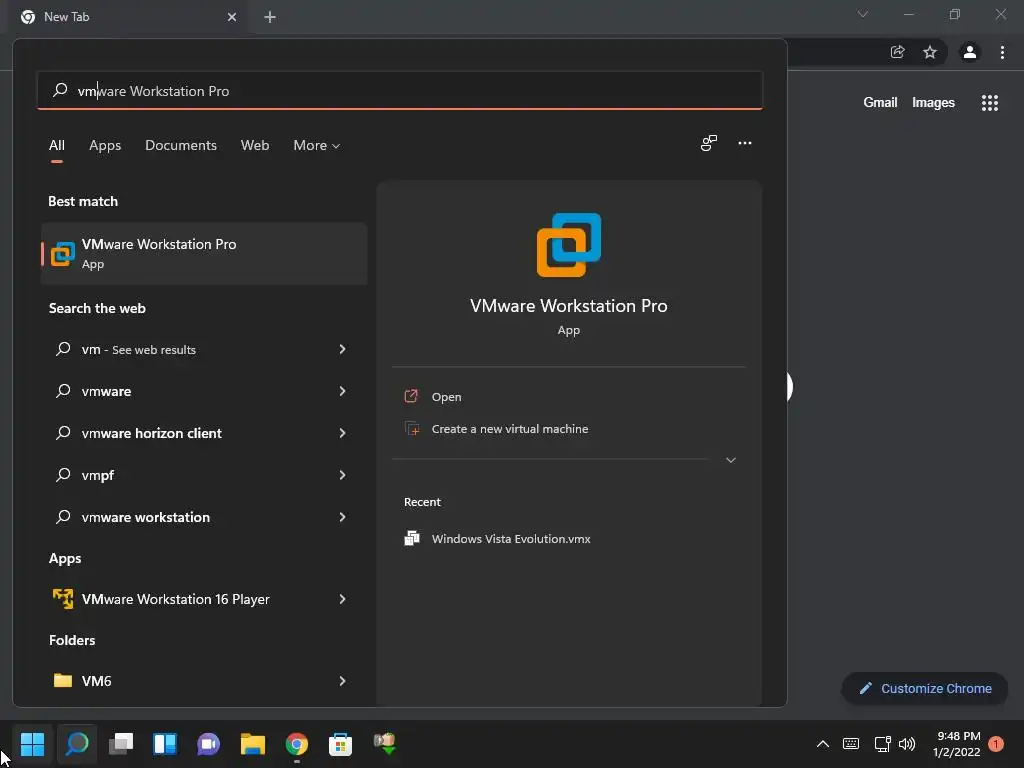
Task: Click Chrome share page icon
Action: [x=897, y=52]
